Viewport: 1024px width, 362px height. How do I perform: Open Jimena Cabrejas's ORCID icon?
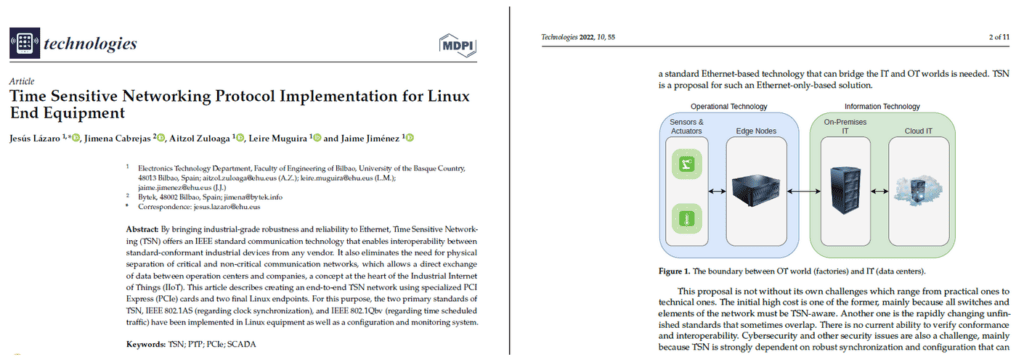[x=160, y=138]
